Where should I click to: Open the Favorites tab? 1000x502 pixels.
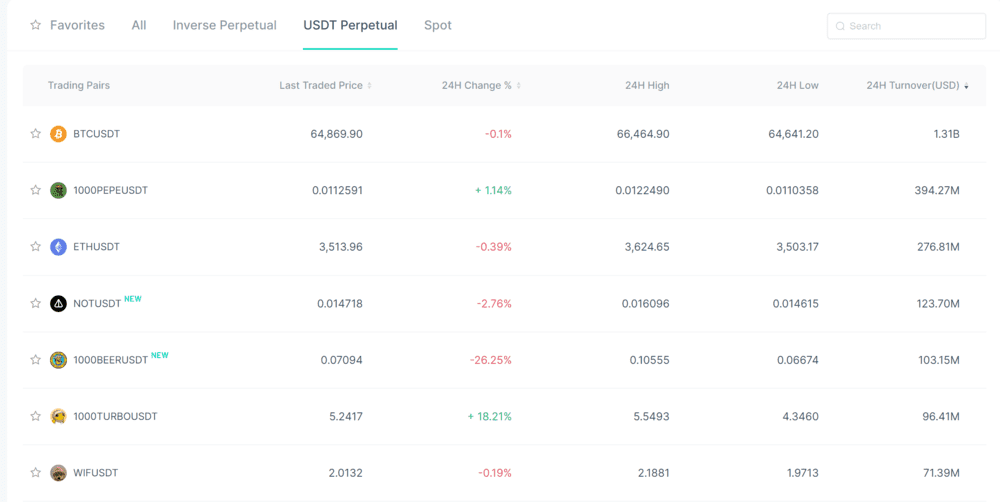coord(77,26)
